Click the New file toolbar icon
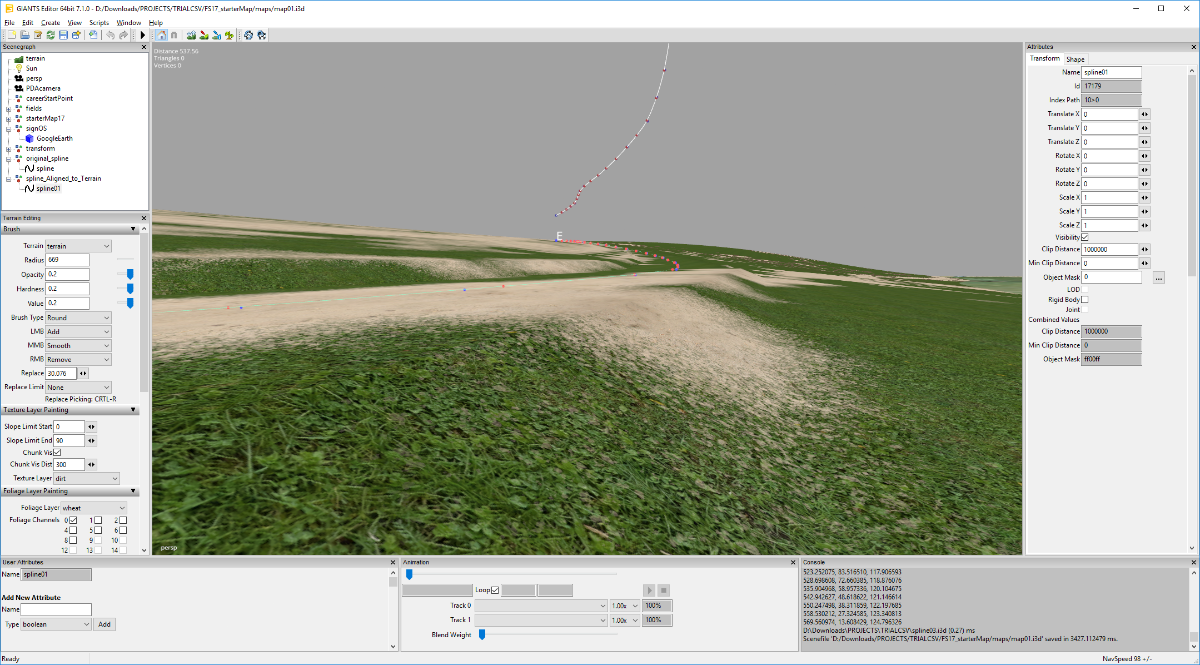The width and height of the screenshot is (1200, 665). coord(11,35)
